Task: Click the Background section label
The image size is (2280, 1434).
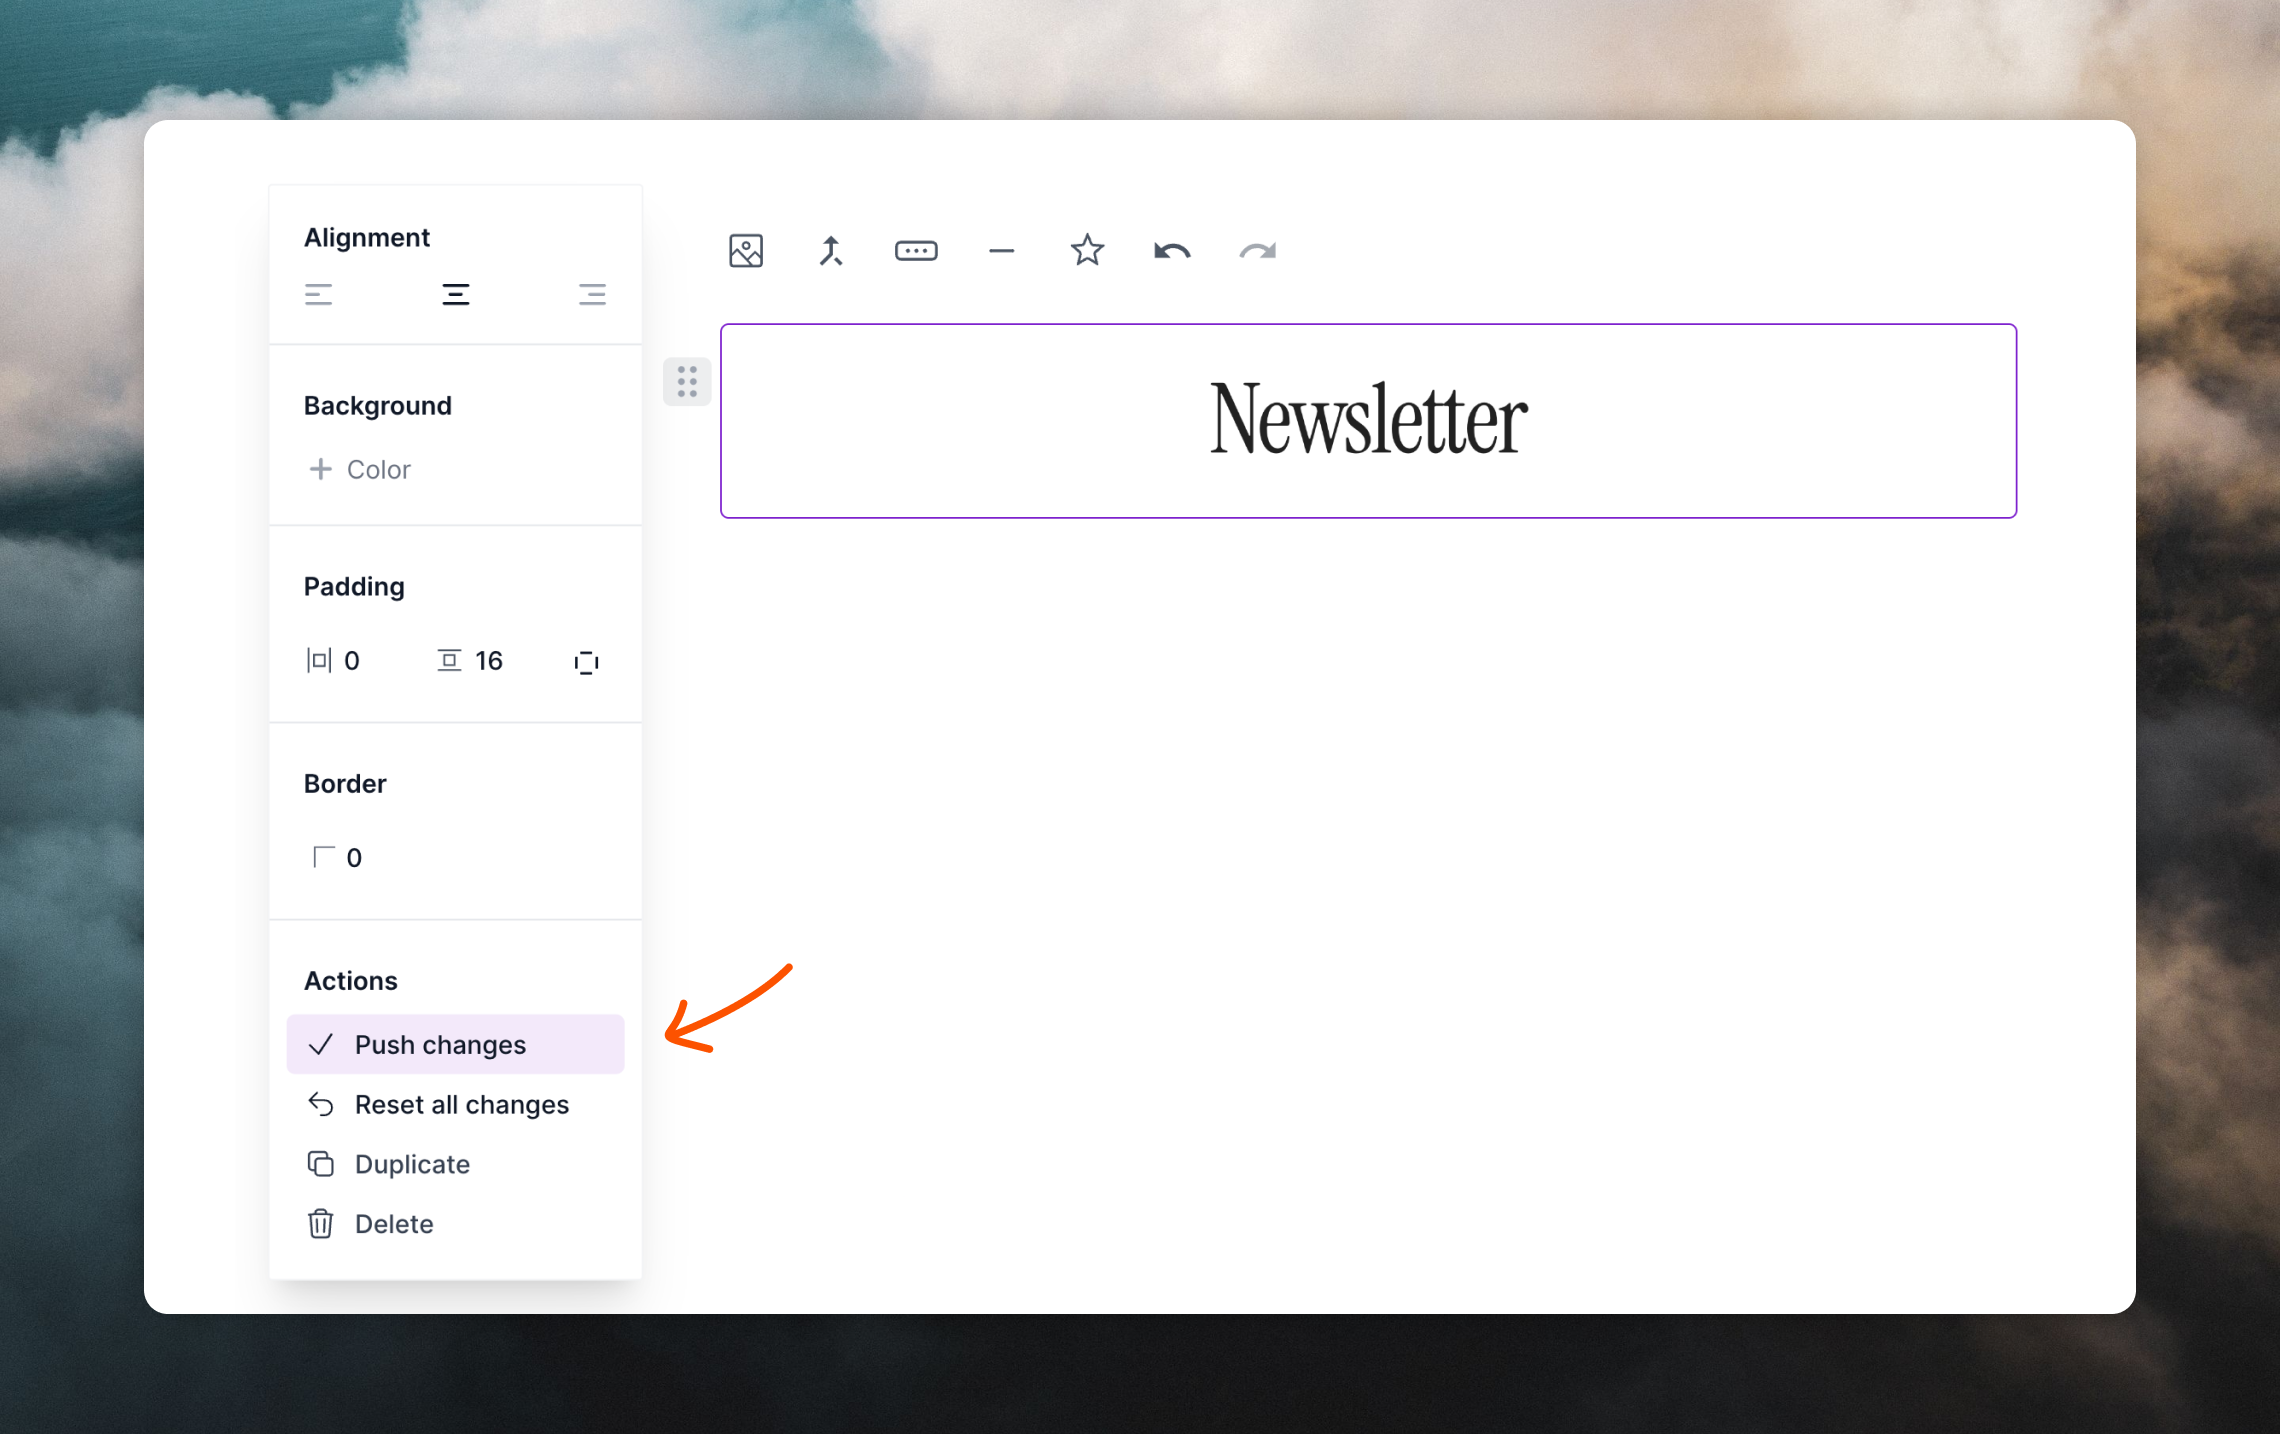Action: tap(378, 406)
